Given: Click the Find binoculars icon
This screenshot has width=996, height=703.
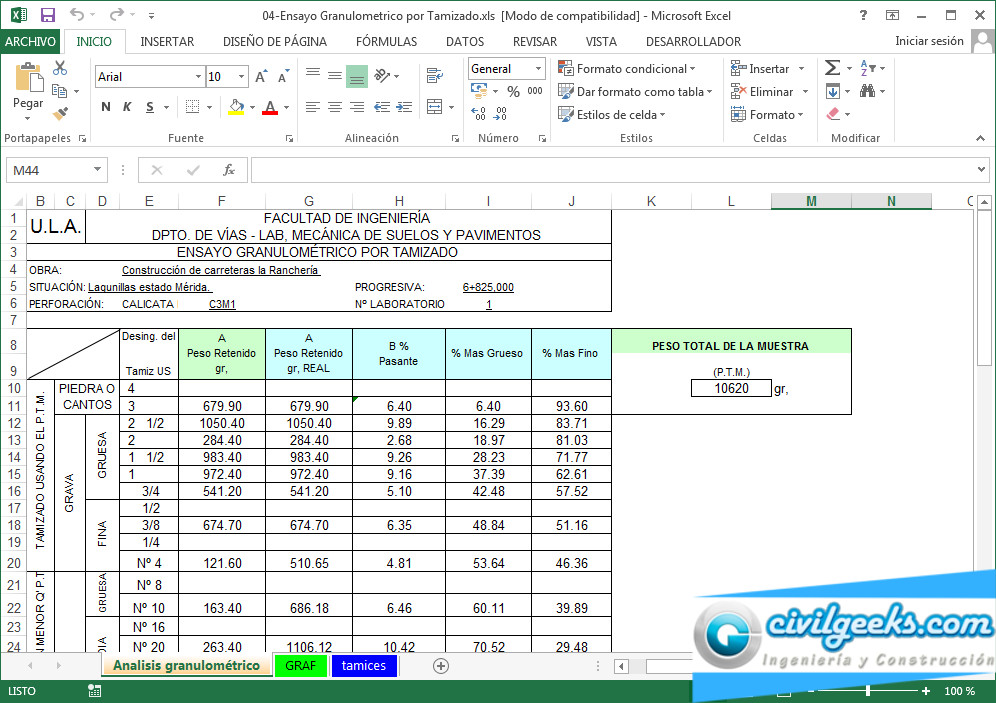Looking at the screenshot, I should pos(867,91).
